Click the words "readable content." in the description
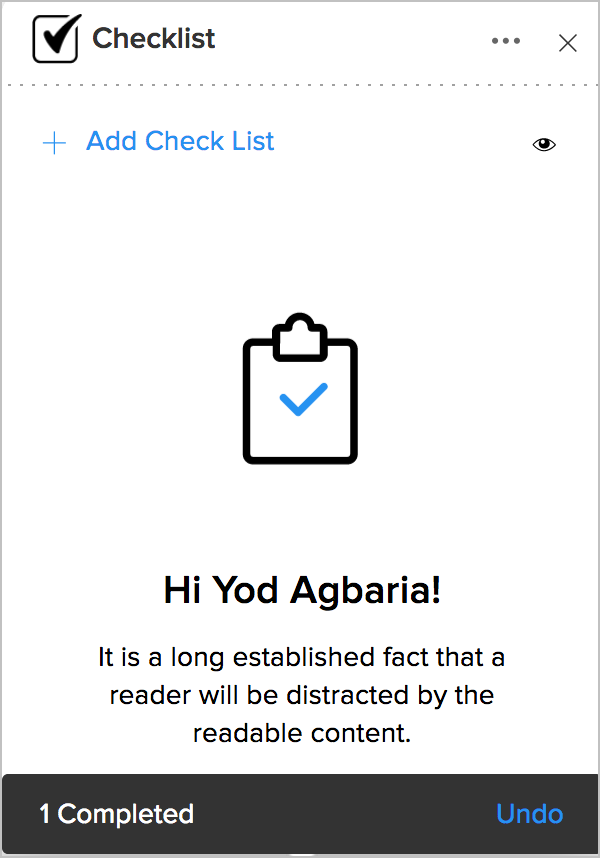 (x=302, y=733)
